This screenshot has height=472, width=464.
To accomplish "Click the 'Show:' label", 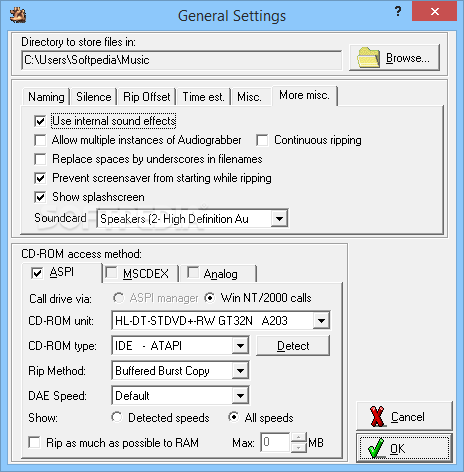I will point(43,418).
